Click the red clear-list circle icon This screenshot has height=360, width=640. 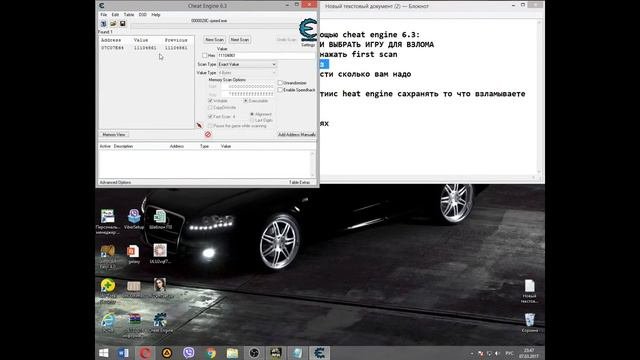208,134
